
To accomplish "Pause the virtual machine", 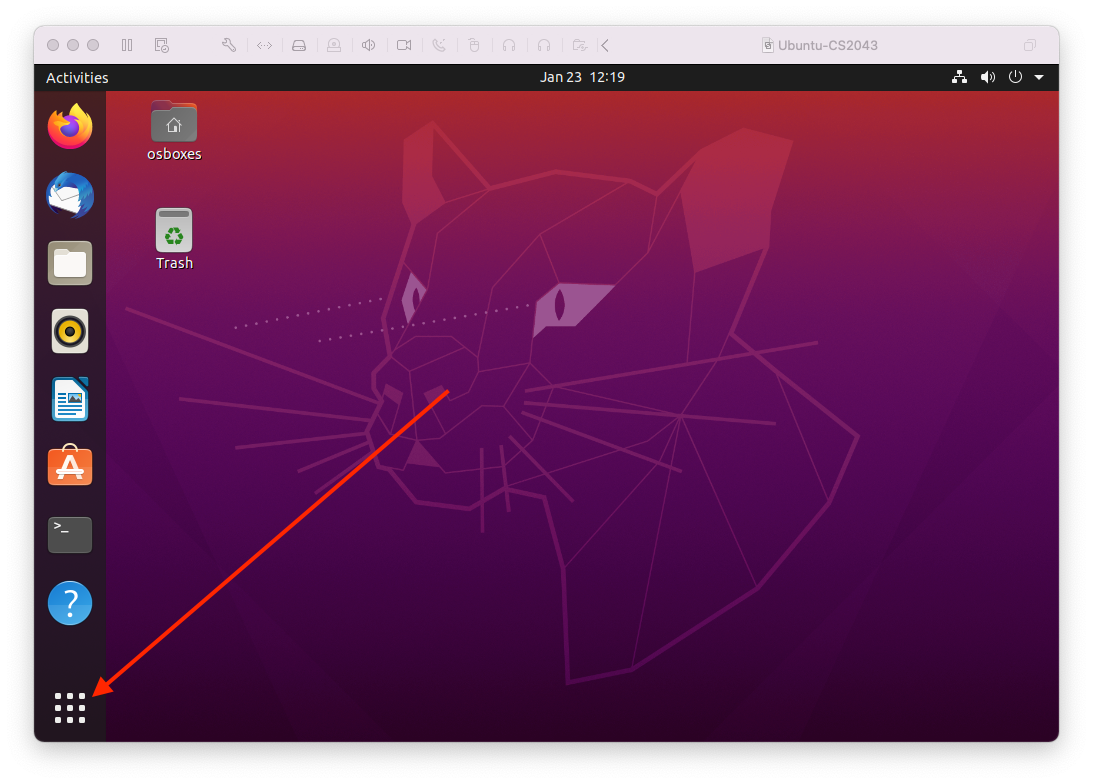I will point(127,45).
